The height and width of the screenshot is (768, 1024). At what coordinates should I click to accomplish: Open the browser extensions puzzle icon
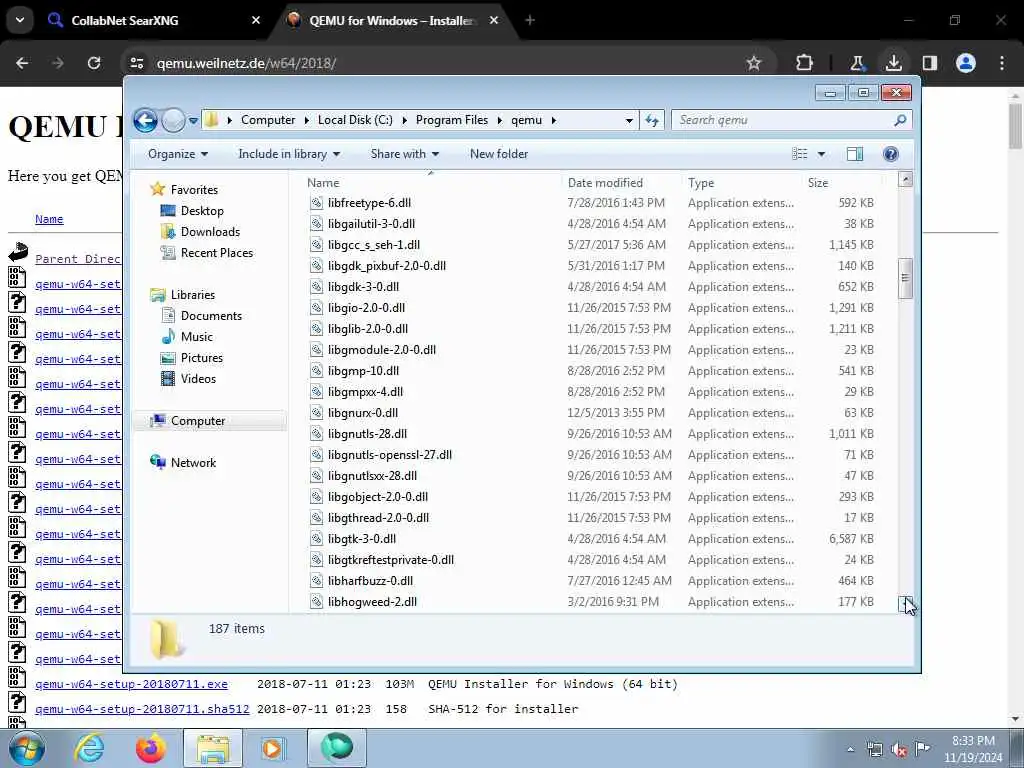tap(805, 63)
